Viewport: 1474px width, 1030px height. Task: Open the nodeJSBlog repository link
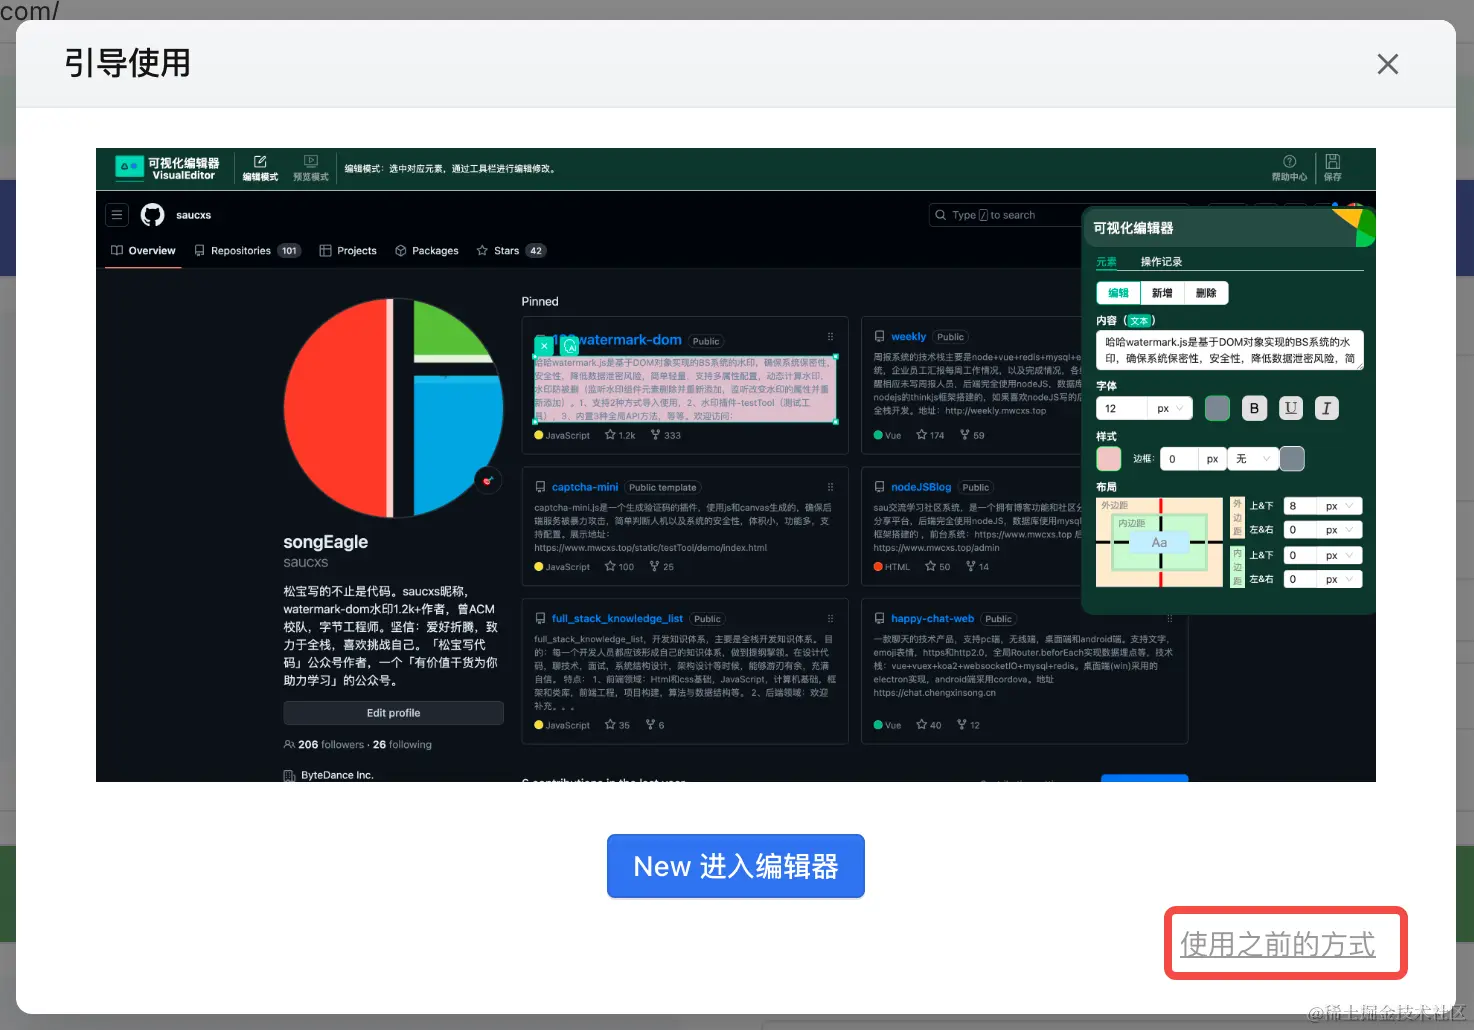click(921, 488)
